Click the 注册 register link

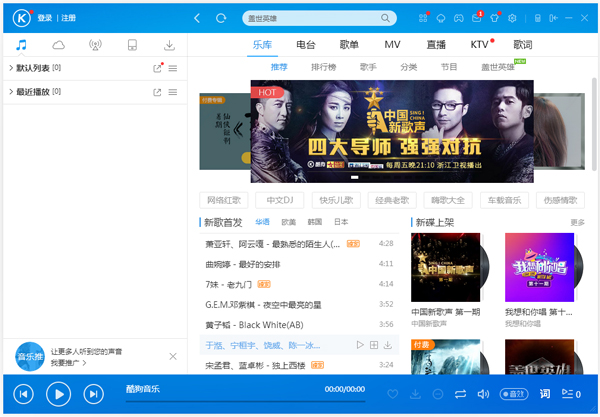click(68, 18)
